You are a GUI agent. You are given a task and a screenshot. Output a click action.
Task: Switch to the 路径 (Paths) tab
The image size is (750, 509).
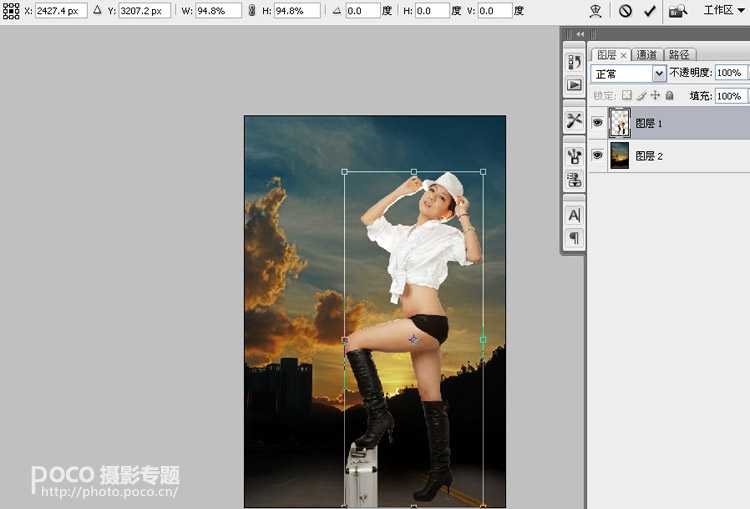click(x=680, y=55)
